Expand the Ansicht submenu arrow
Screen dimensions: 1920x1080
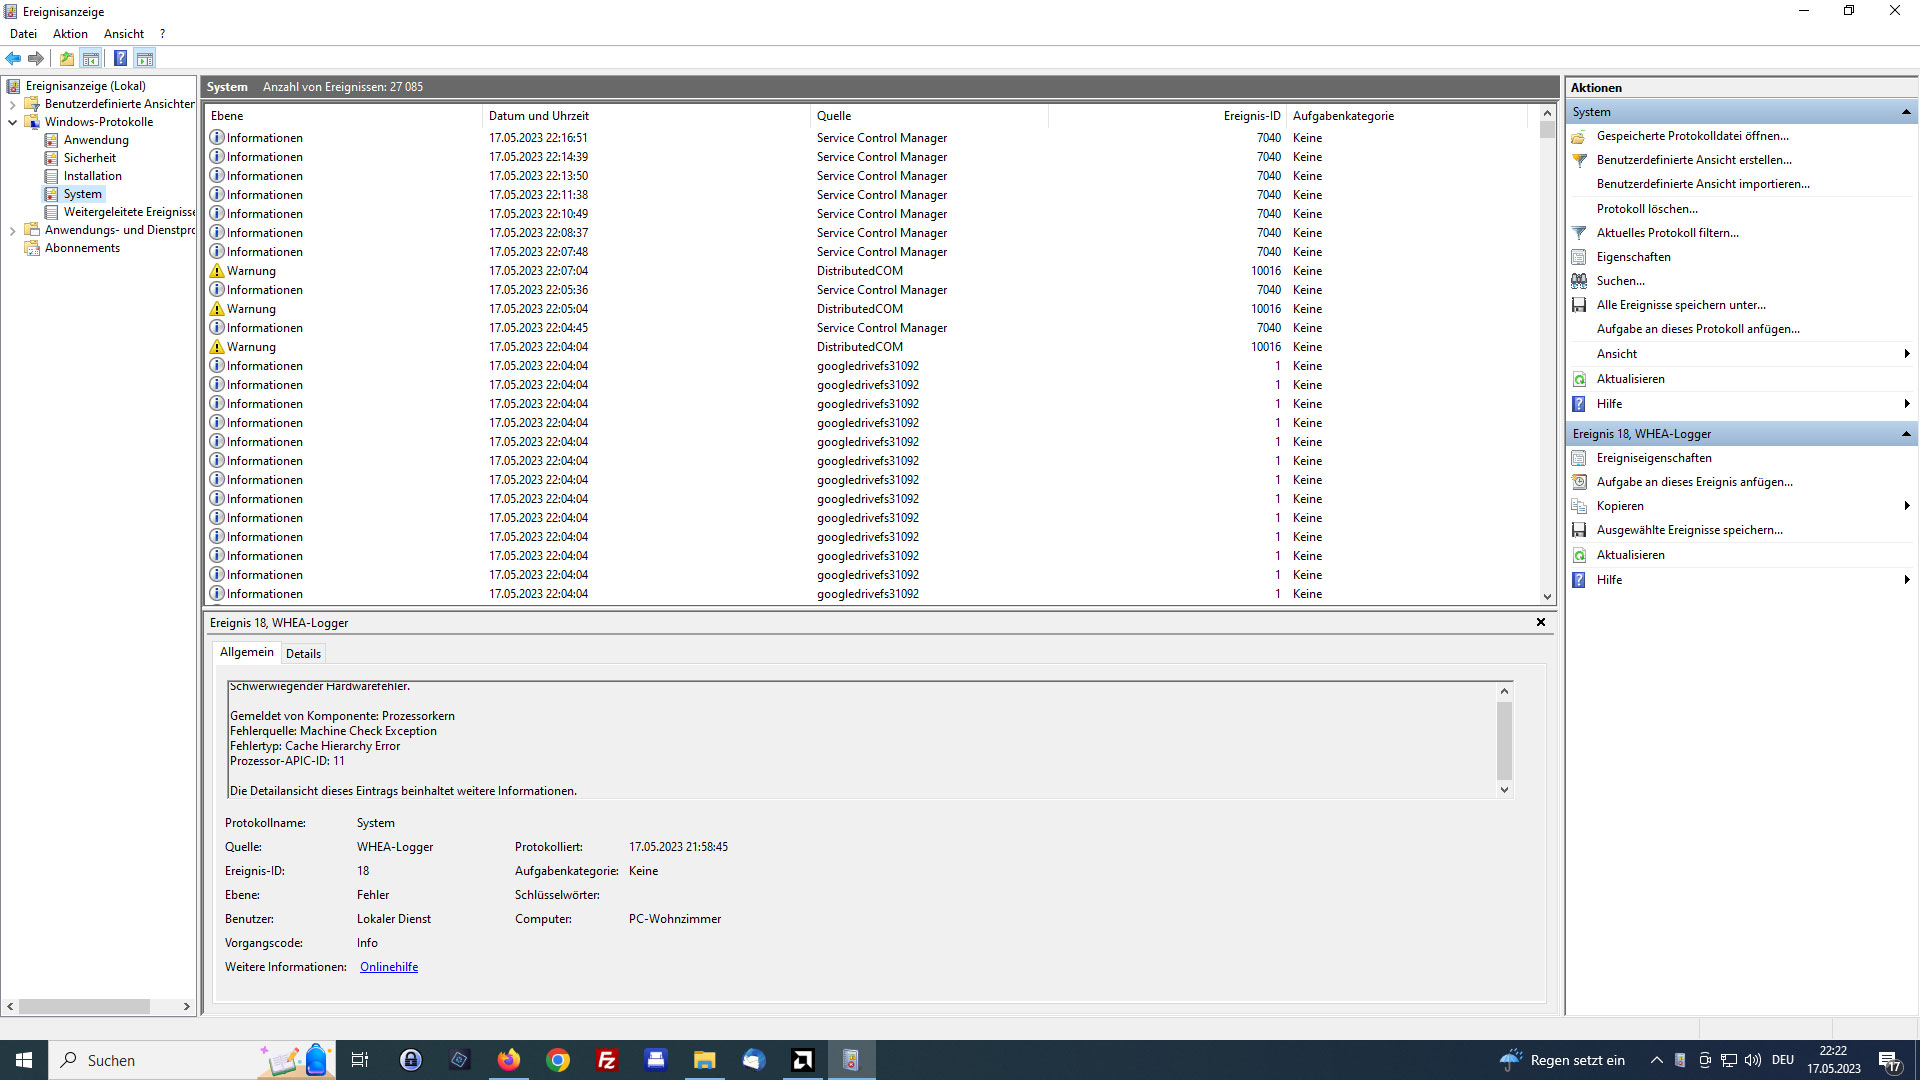[x=1906, y=354]
